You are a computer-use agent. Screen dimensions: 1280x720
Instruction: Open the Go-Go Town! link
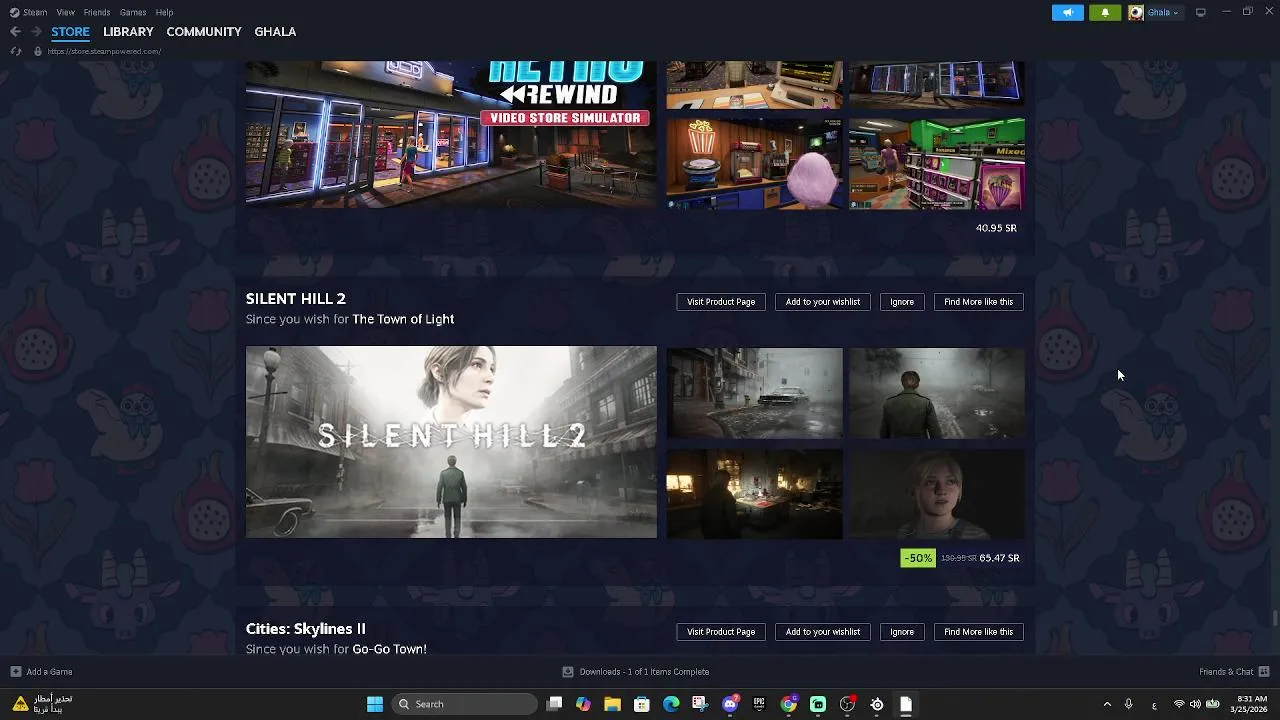(389, 649)
